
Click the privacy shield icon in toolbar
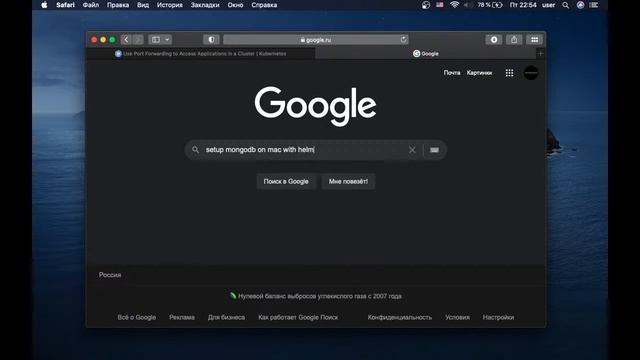point(211,40)
